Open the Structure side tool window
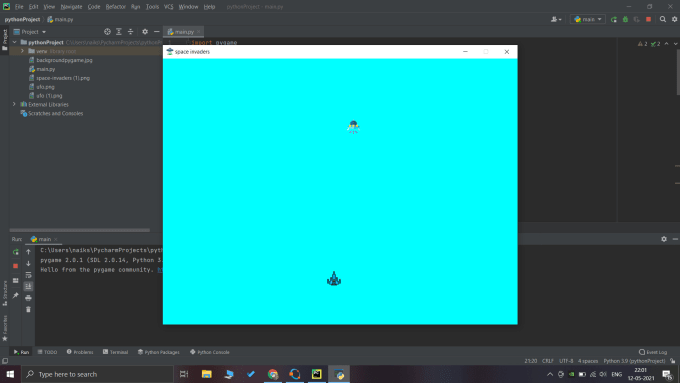The width and height of the screenshot is (680, 383). pos(5,293)
